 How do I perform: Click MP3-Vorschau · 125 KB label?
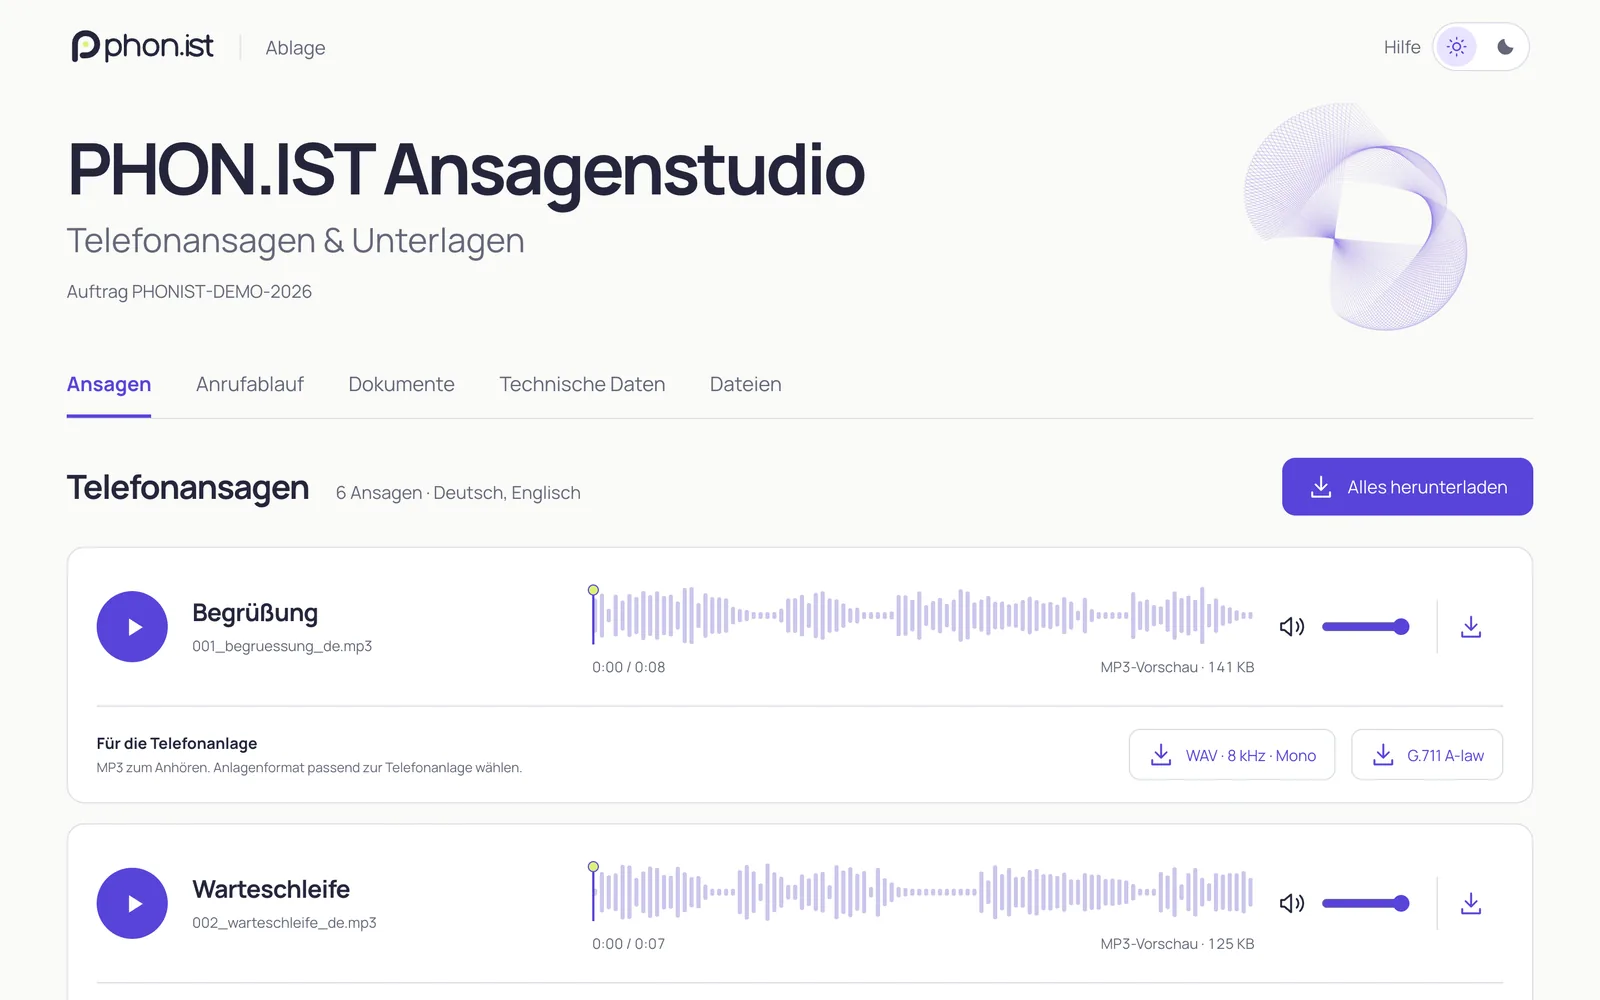tap(1177, 944)
